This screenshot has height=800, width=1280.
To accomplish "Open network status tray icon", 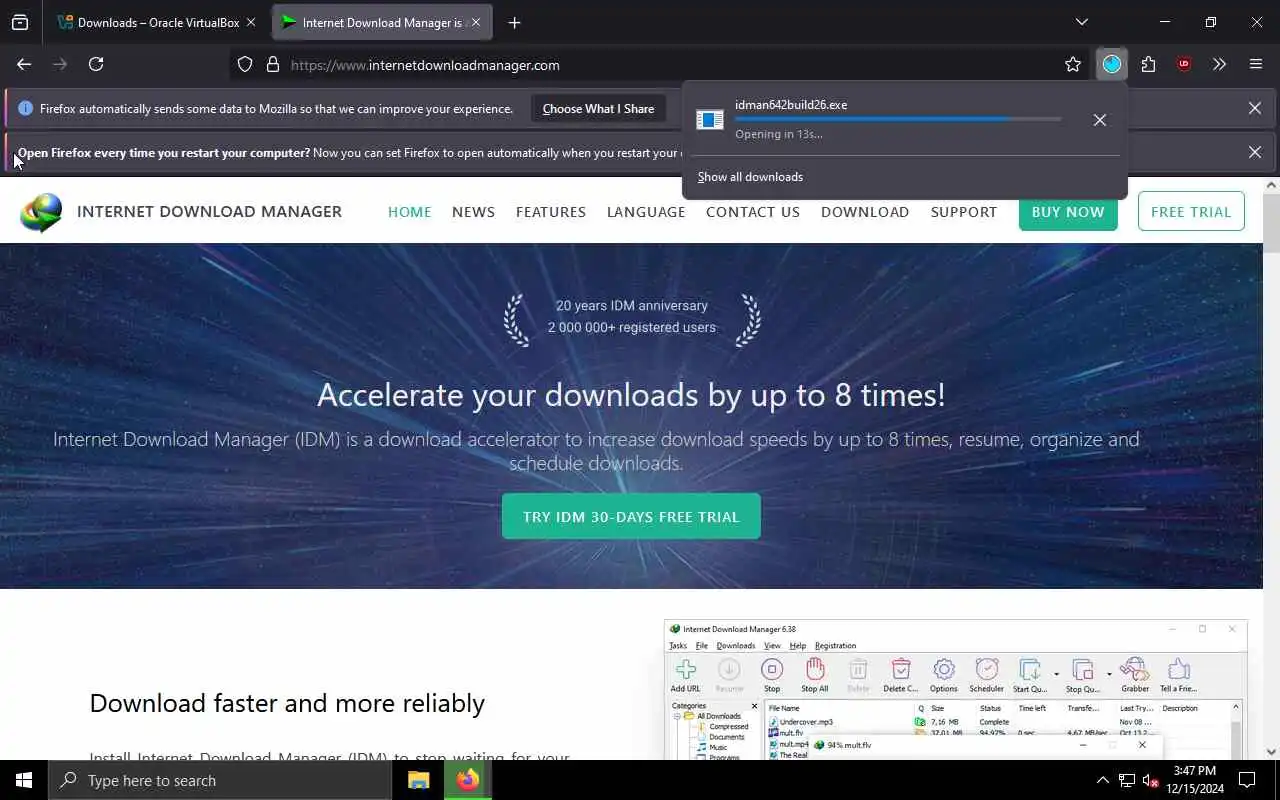I will click(x=1126, y=780).
